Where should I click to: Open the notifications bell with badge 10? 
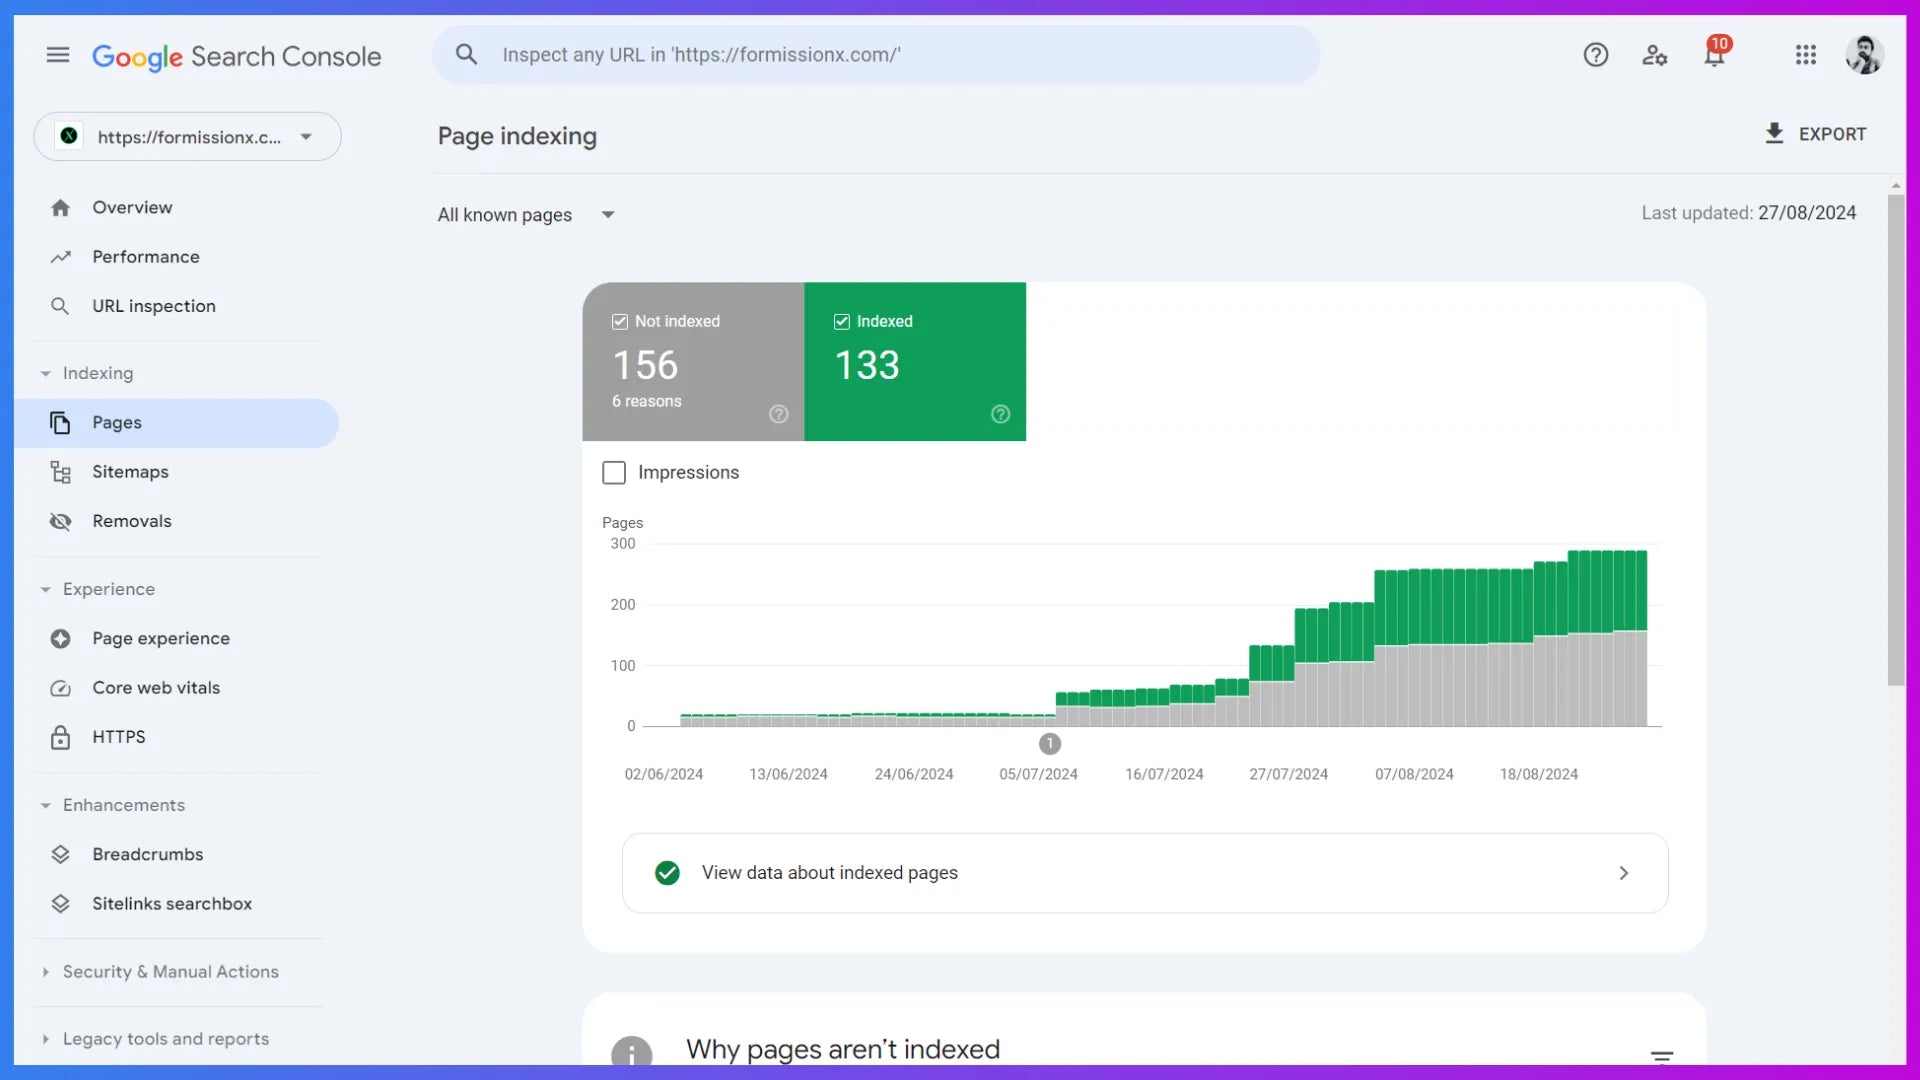pos(1714,55)
